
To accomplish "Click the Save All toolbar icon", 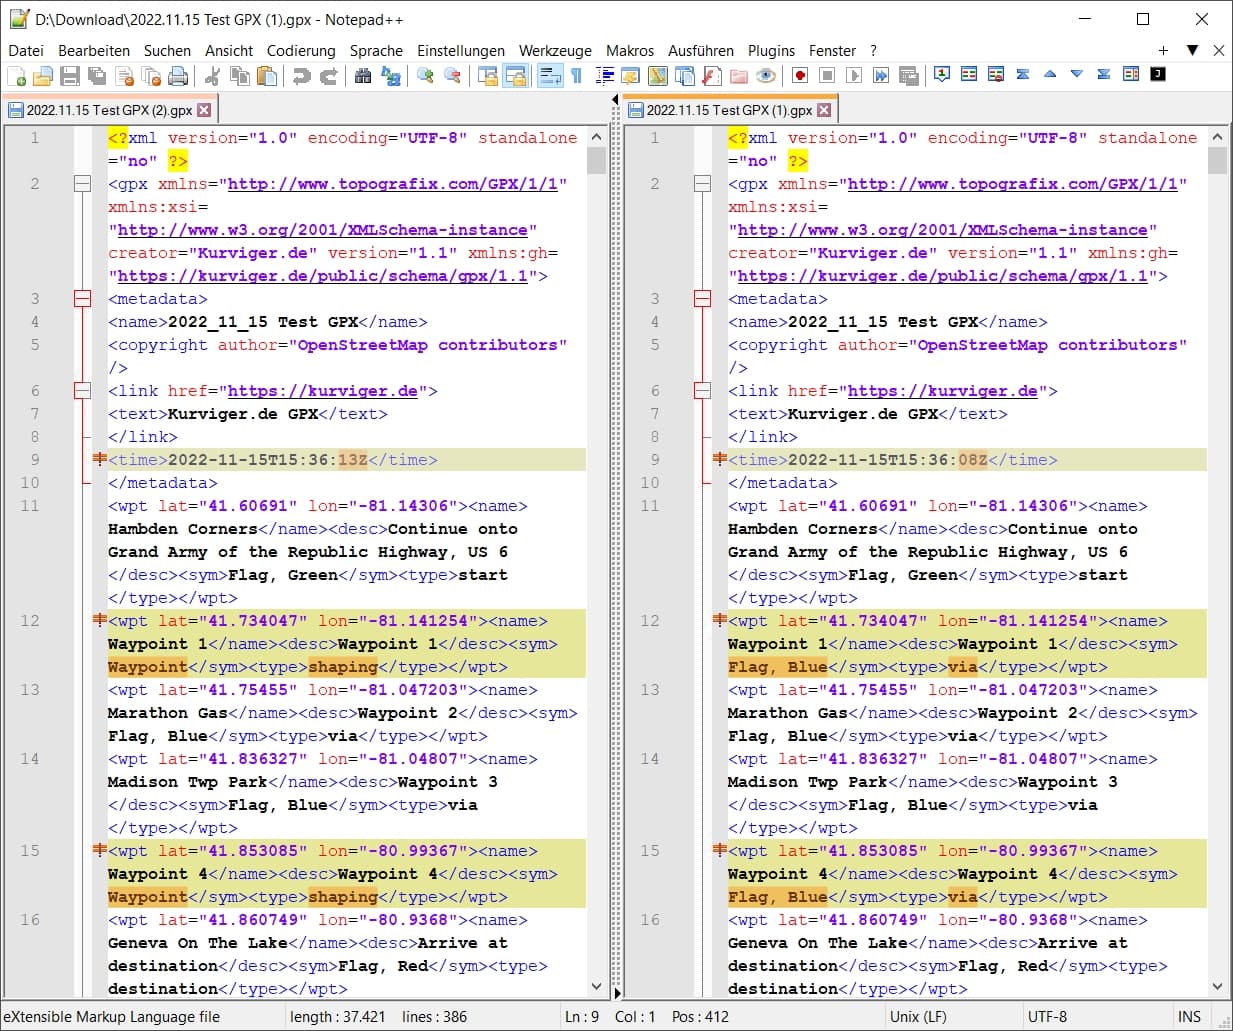I will coord(97,76).
